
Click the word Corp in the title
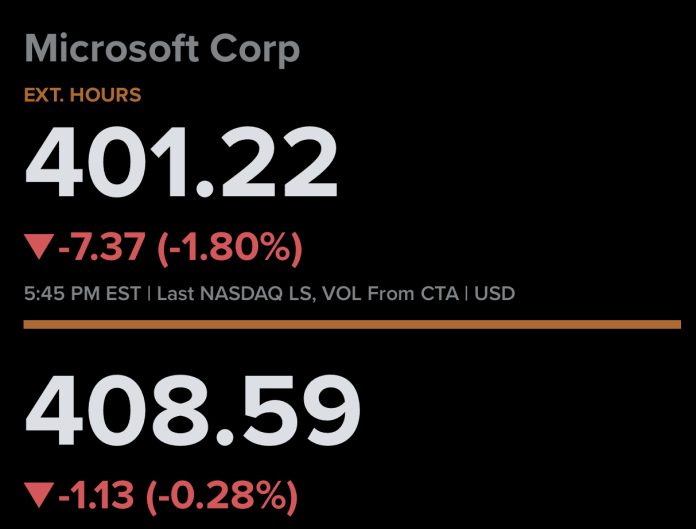256,50
